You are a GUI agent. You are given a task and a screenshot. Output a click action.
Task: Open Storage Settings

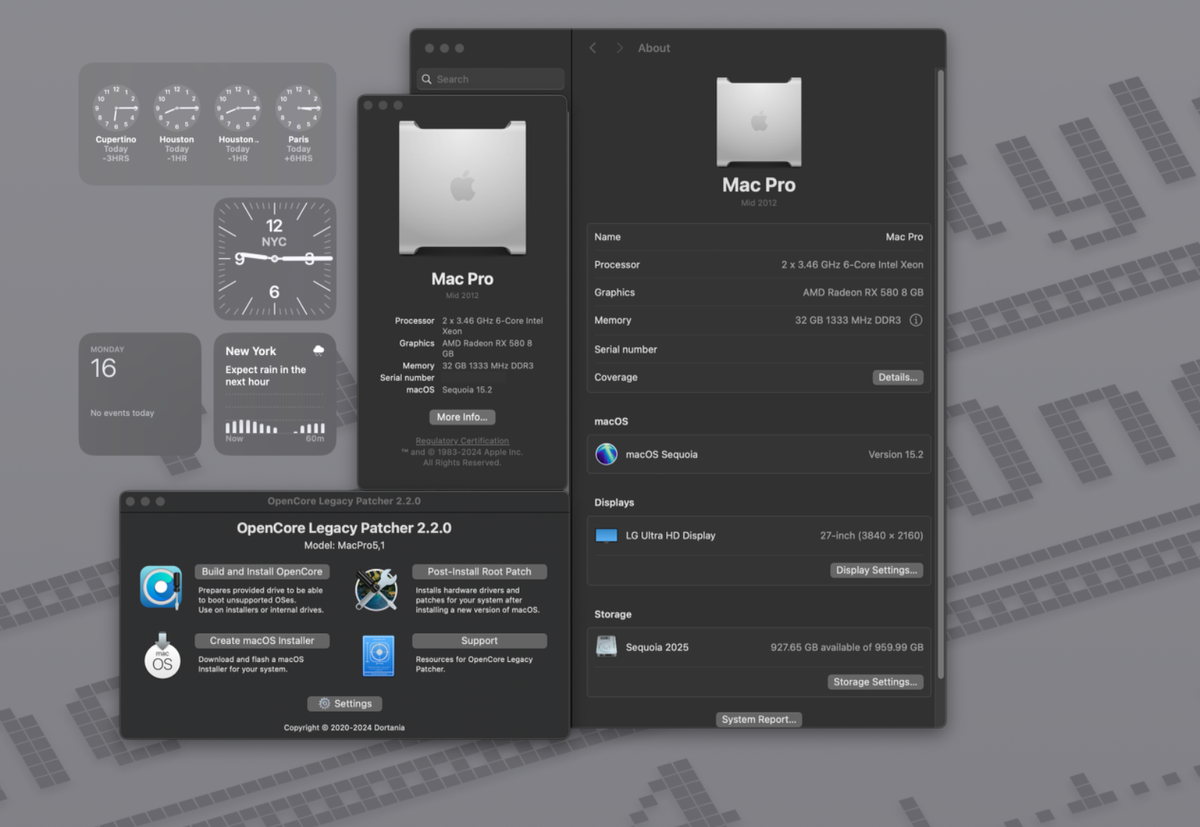coord(875,681)
